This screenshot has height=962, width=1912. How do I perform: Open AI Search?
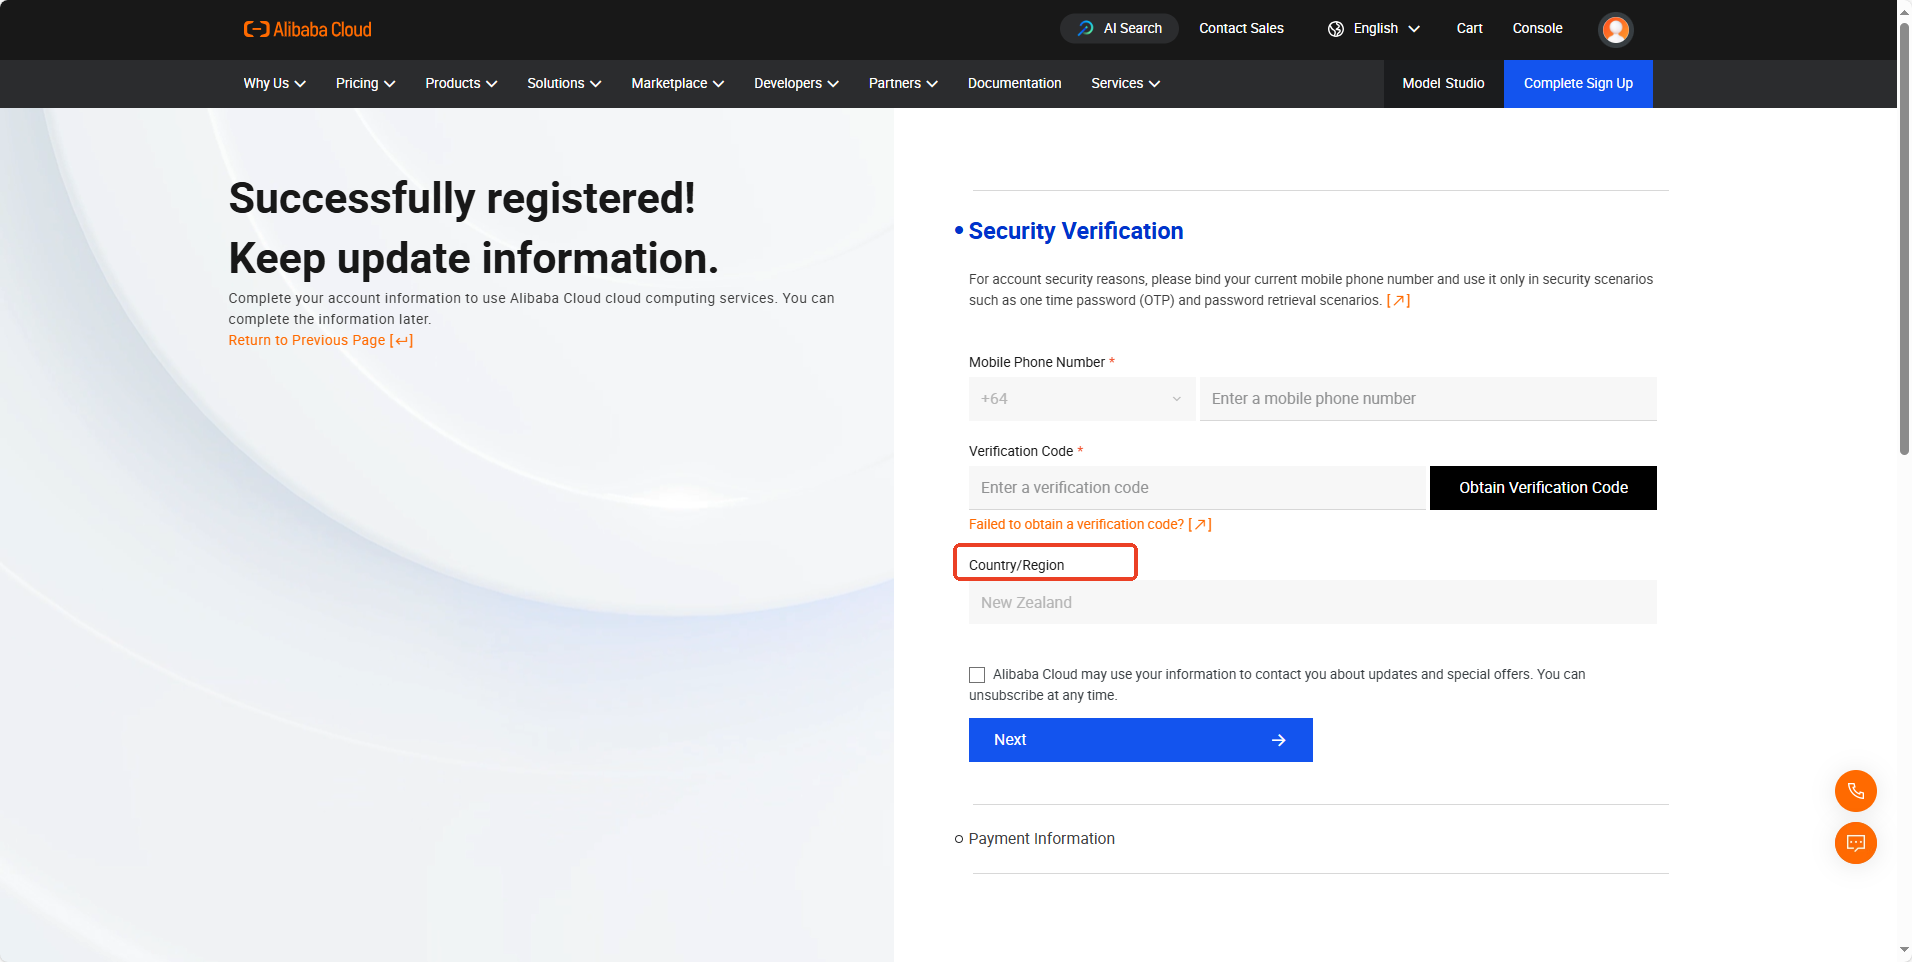point(1119,28)
